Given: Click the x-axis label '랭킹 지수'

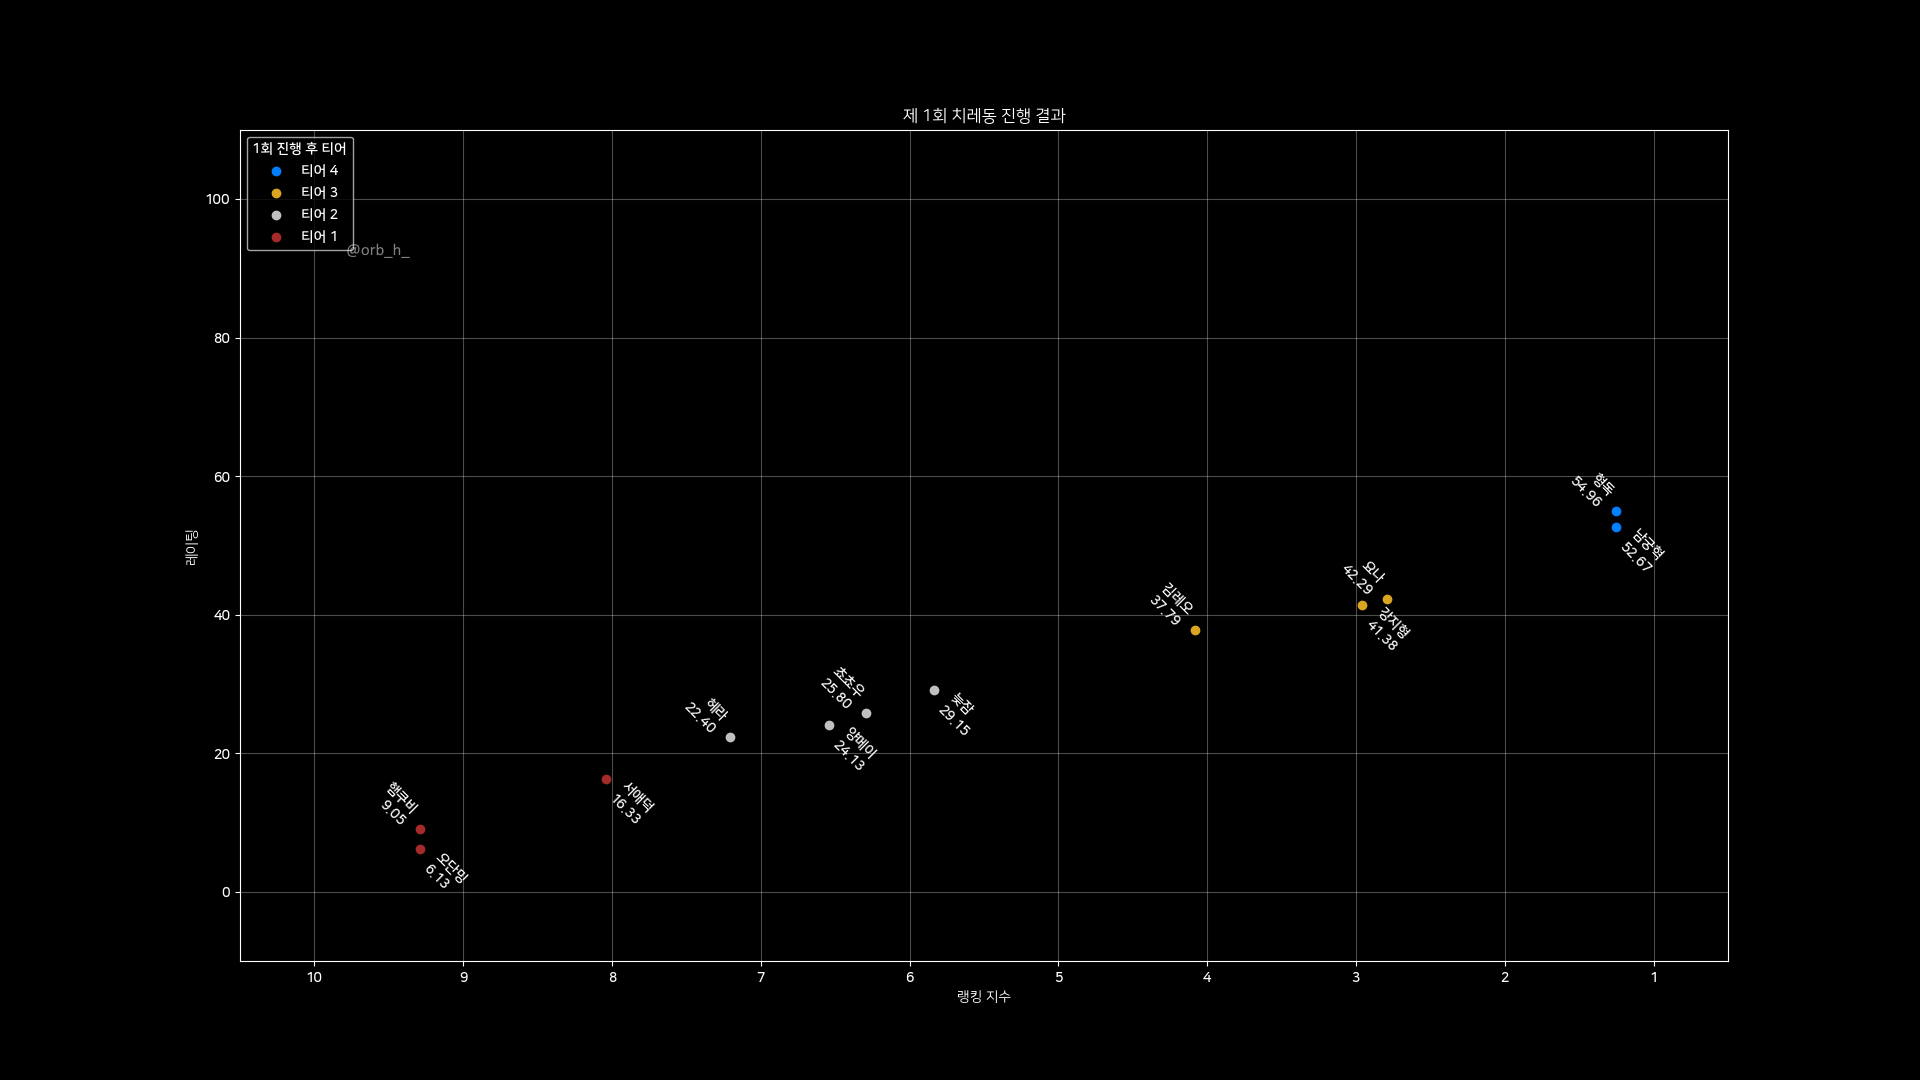Looking at the screenshot, I should tap(983, 997).
